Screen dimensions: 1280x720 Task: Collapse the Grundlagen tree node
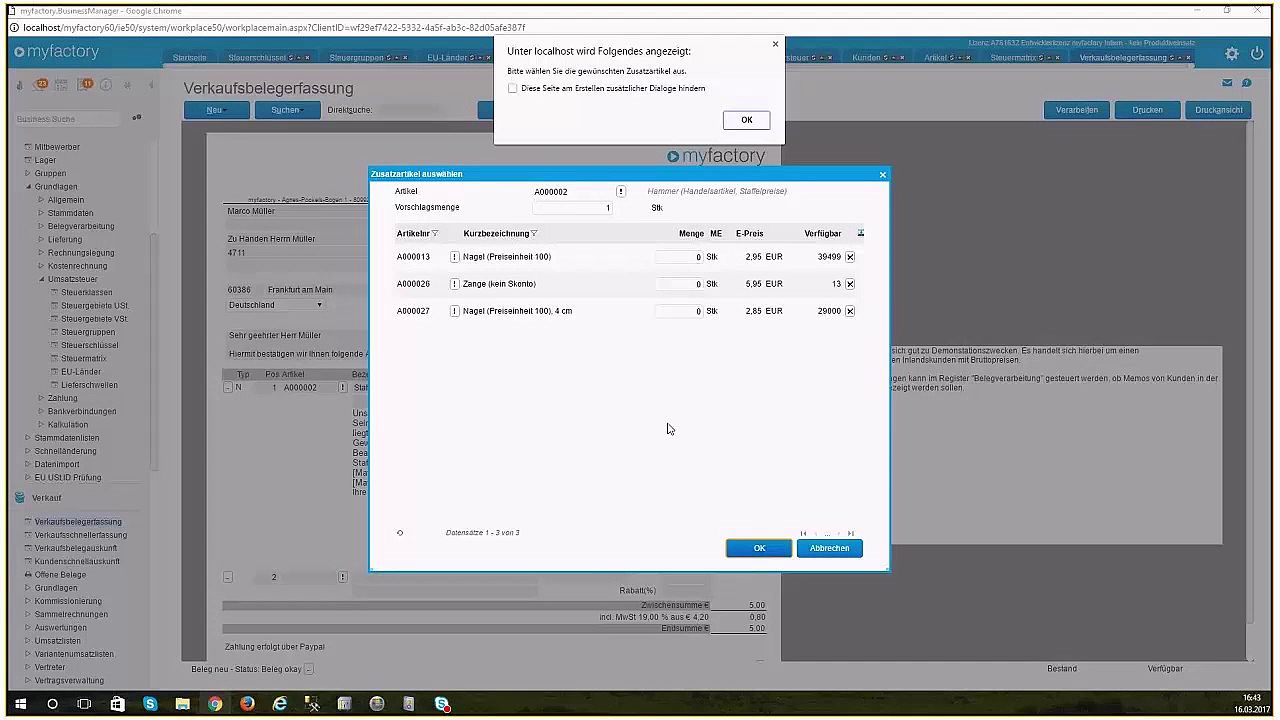pos(28,186)
